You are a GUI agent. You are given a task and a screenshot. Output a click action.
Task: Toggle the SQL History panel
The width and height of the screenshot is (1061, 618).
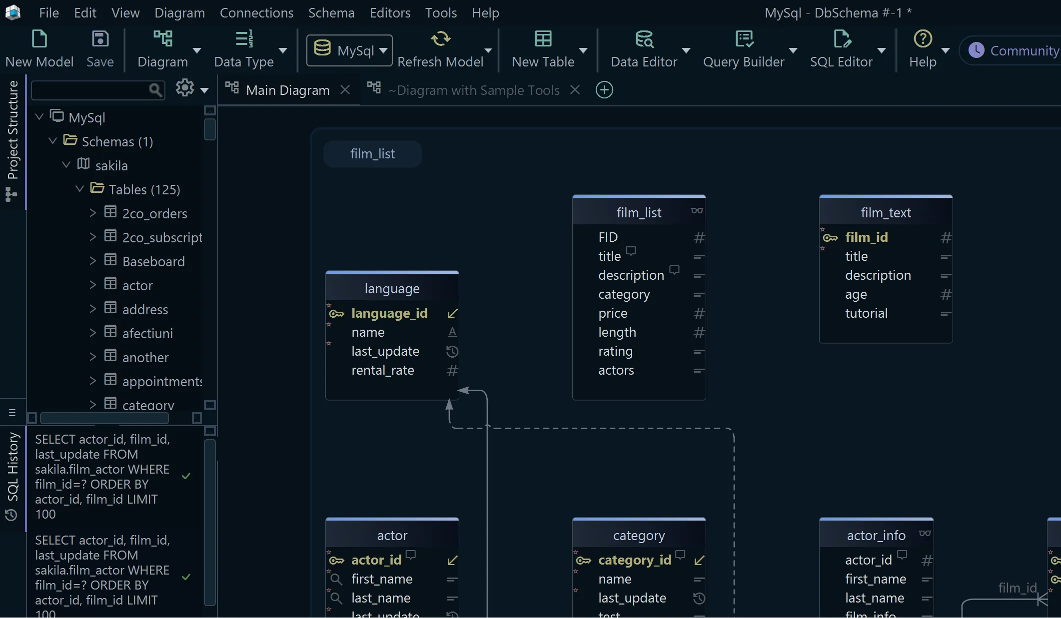point(12,470)
